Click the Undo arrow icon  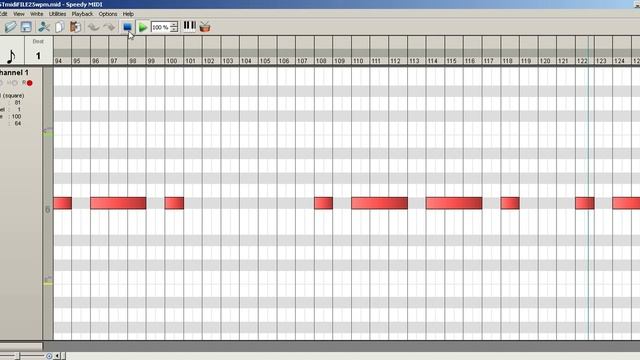[x=94, y=27]
